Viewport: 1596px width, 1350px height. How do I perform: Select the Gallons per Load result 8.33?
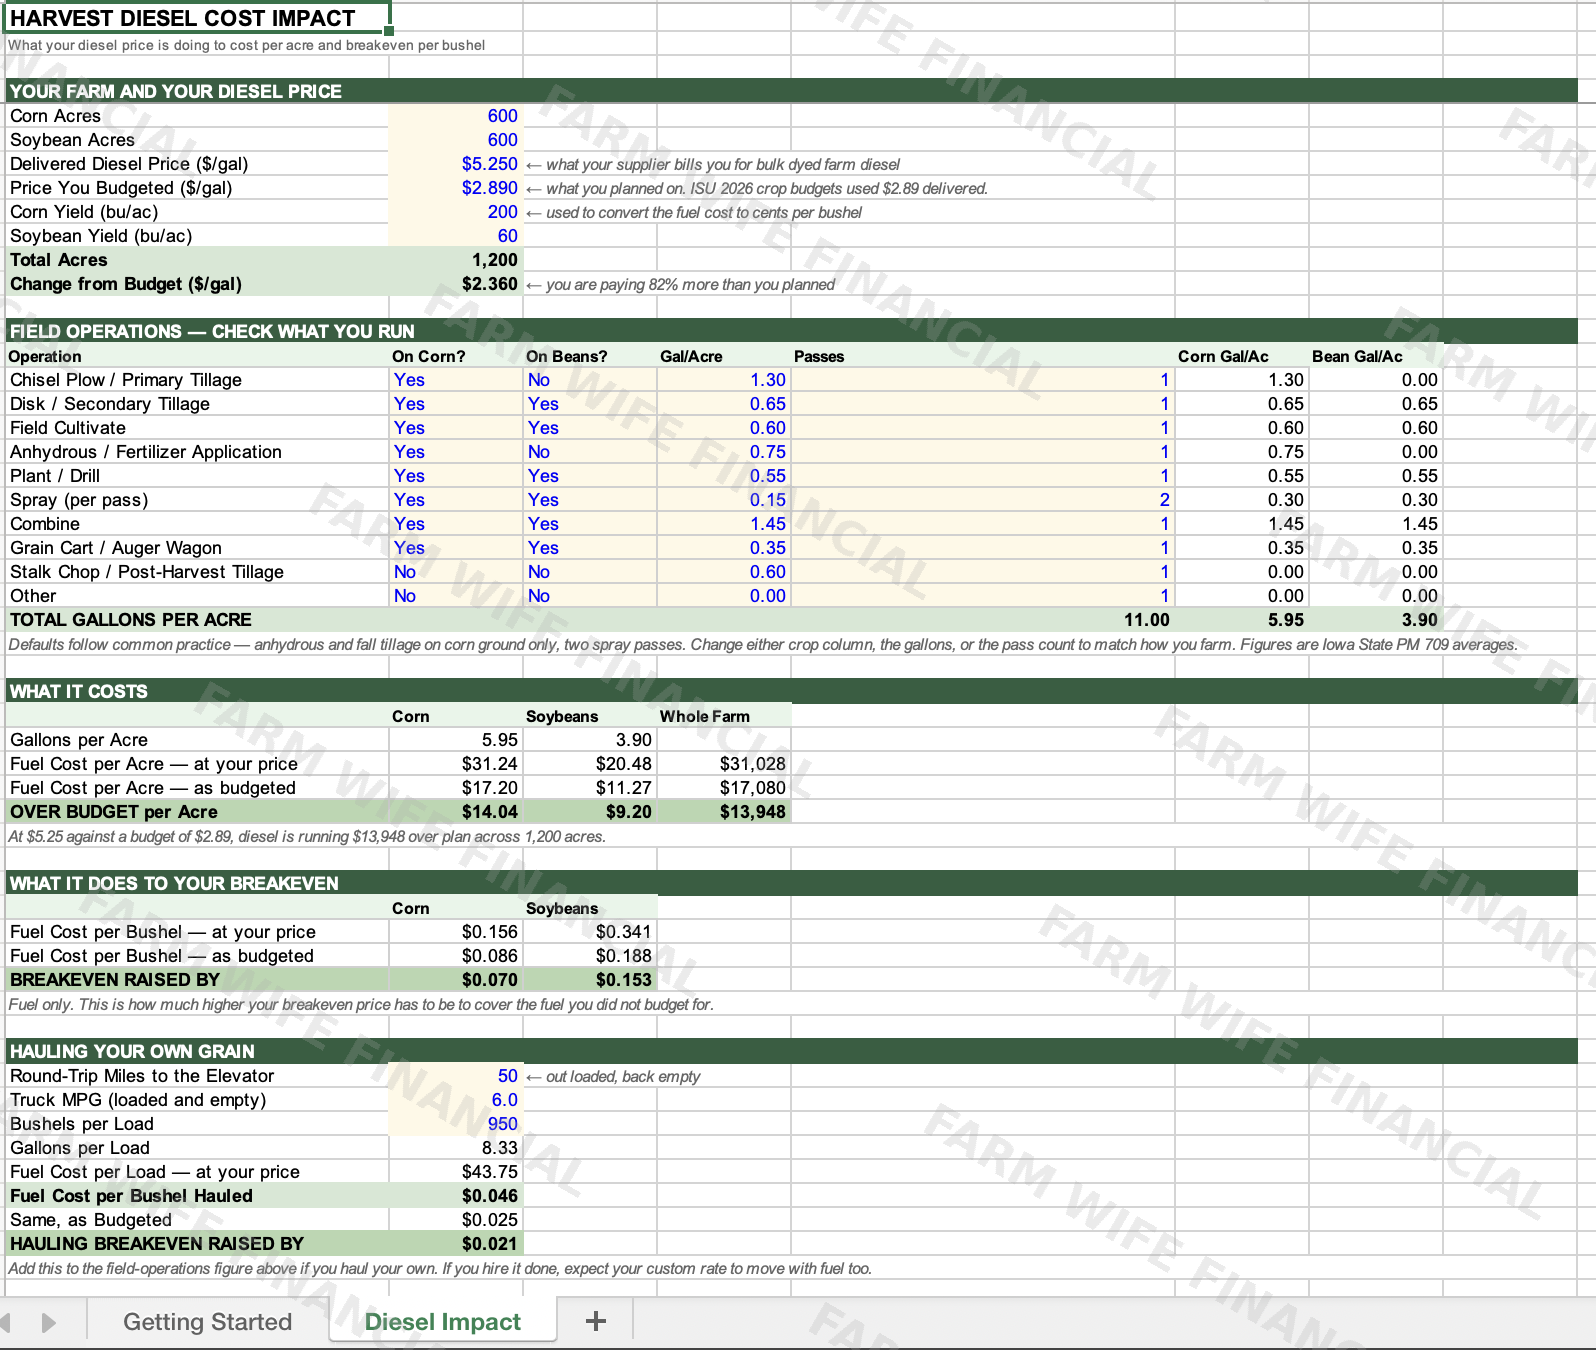(x=456, y=1148)
